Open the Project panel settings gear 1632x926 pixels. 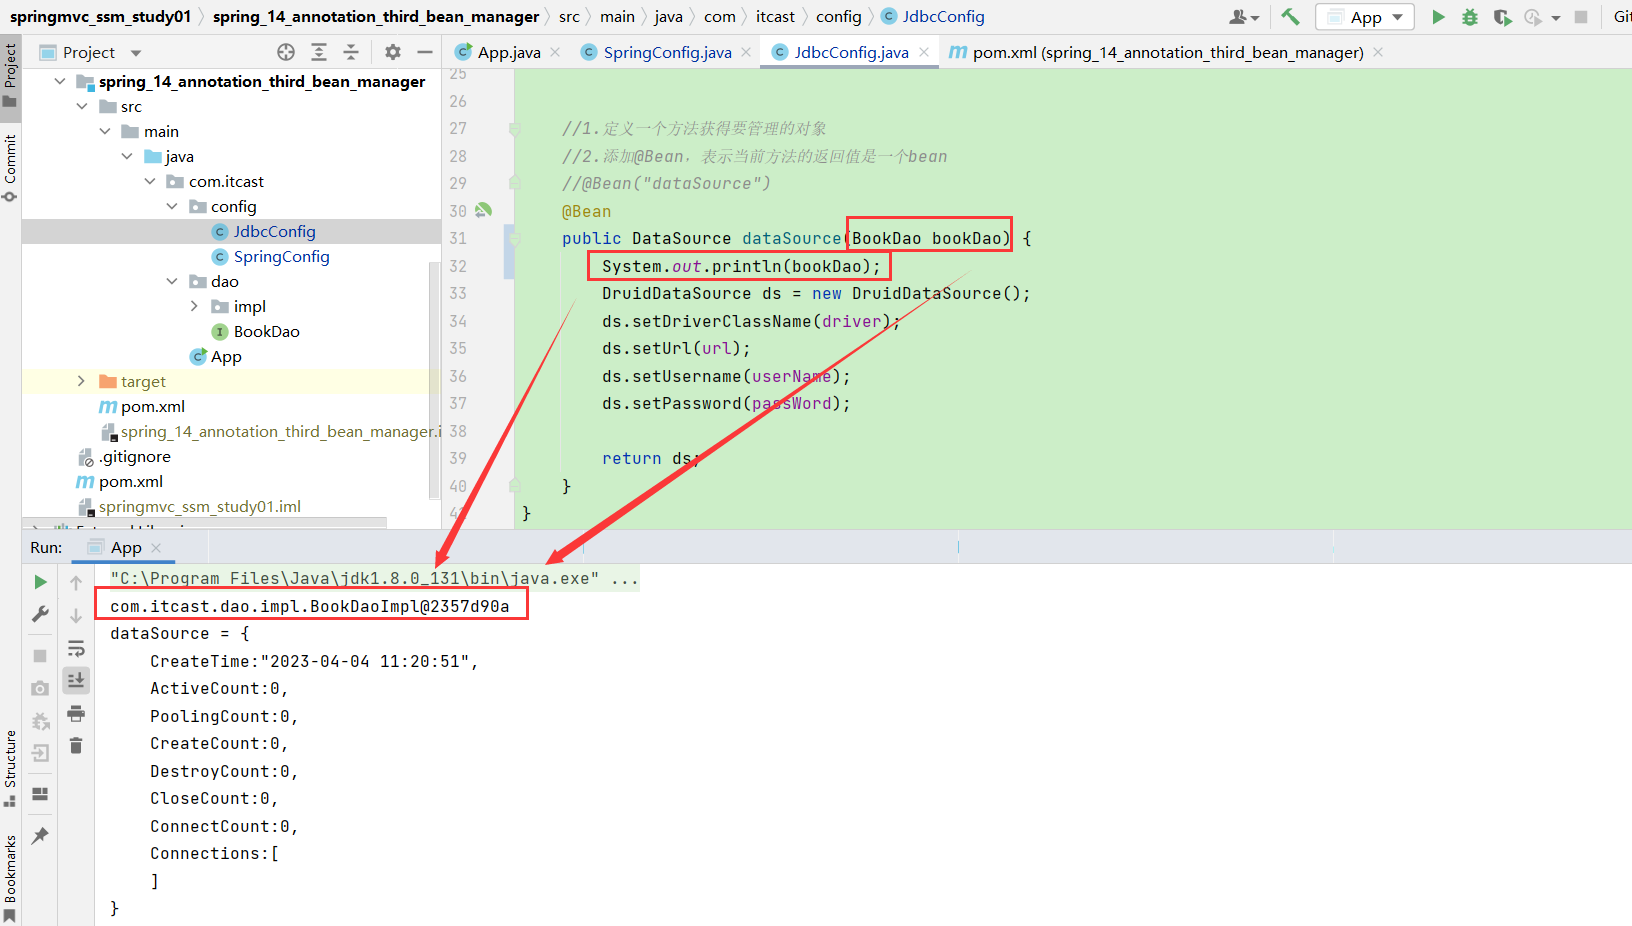coord(393,52)
